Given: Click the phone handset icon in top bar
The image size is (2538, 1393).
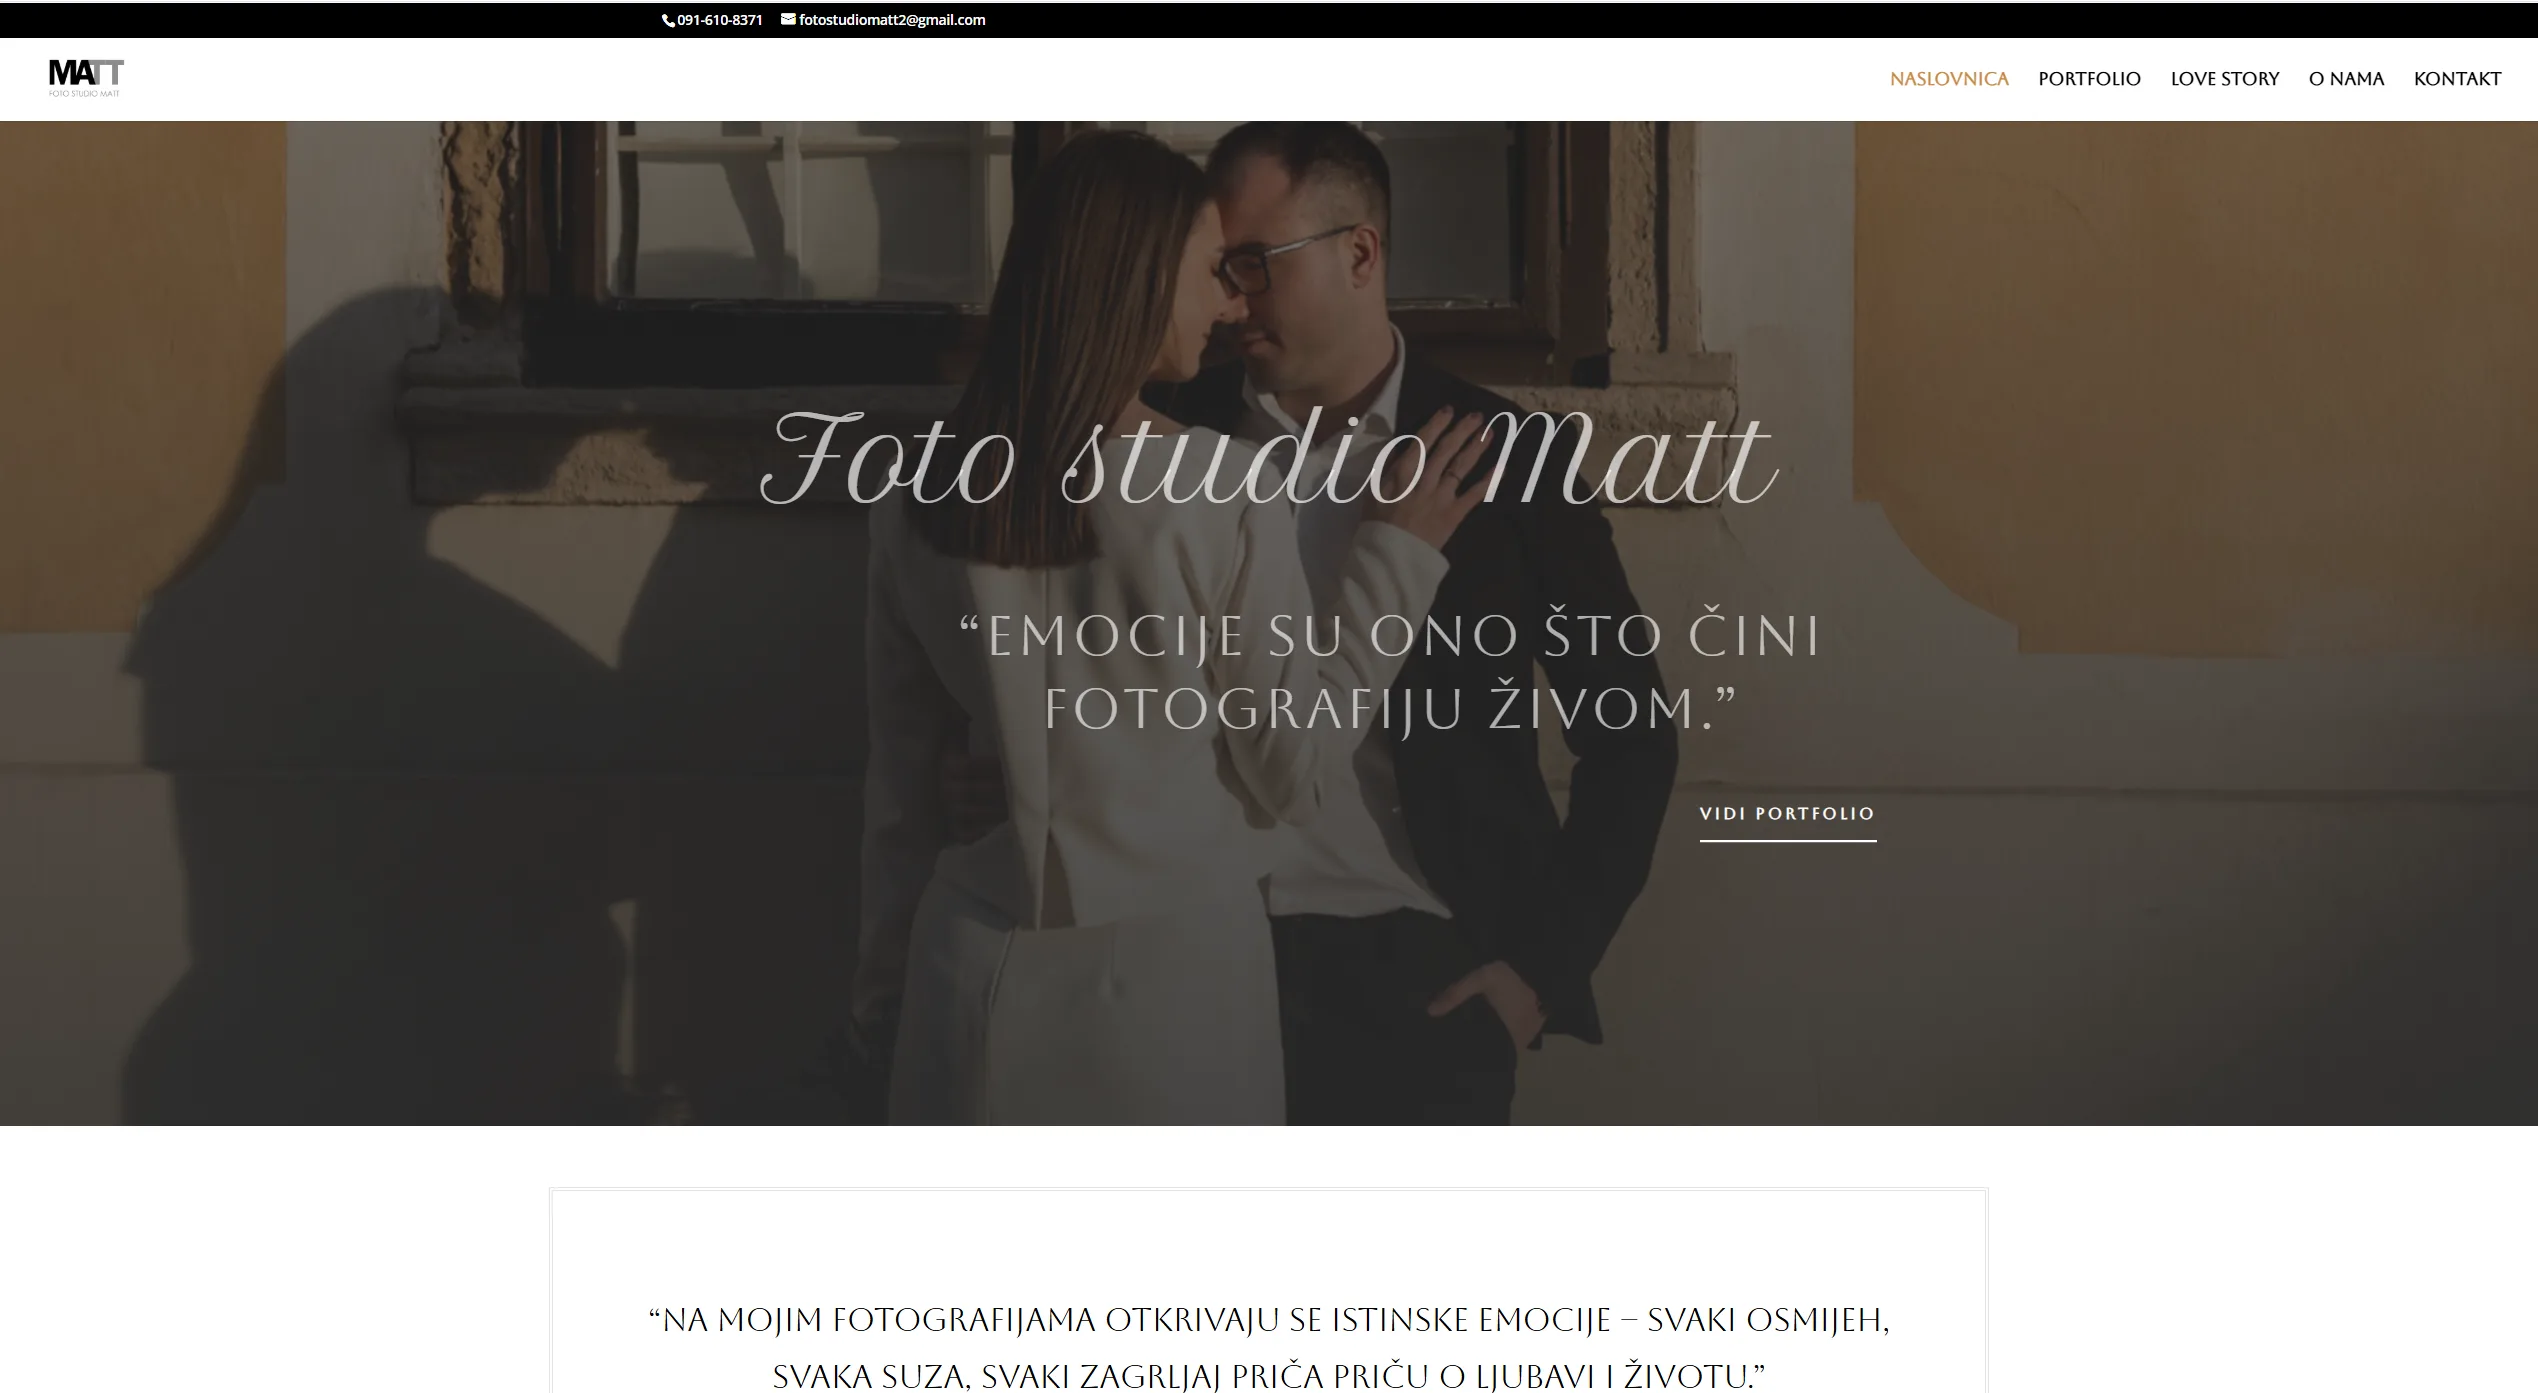Looking at the screenshot, I should 669,20.
